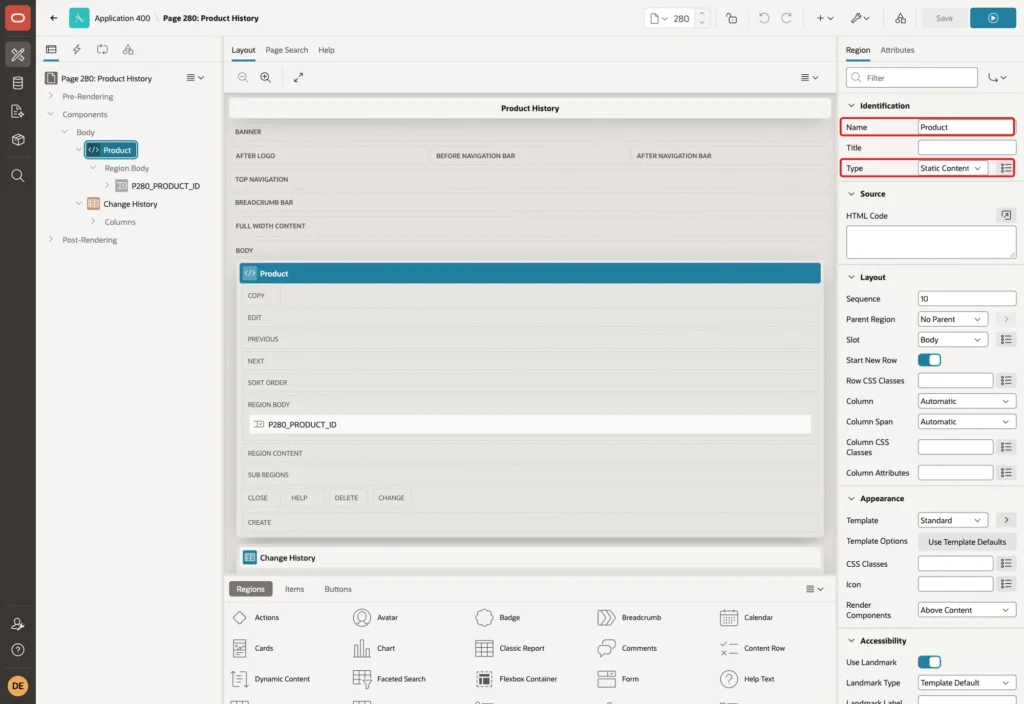Viewport: 1024px width, 704px height.
Task: Open the Column dropdown
Action: pos(967,402)
